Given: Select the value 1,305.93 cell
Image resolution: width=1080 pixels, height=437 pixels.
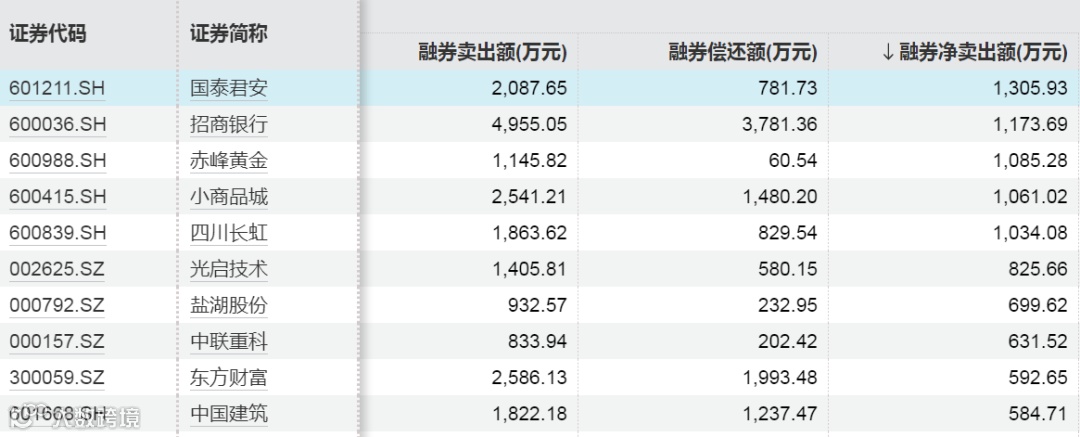Looking at the screenshot, I should (x=1031, y=88).
